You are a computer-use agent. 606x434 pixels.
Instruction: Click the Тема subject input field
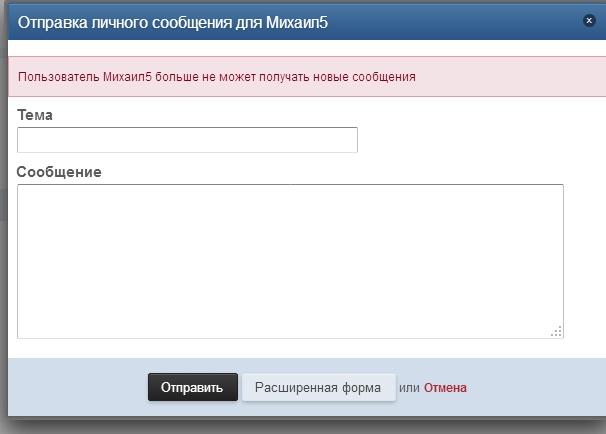point(187,140)
